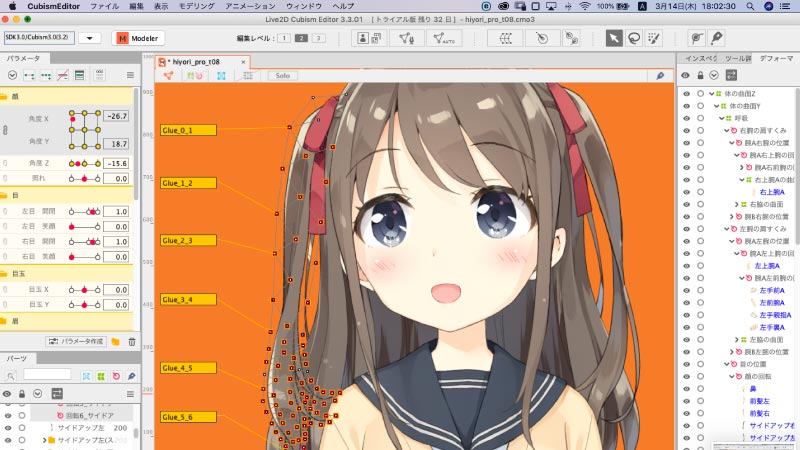Toggle visibility of 首の位置 deformer
The height and width of the screenshot is (450, 800).
(x=687, y=364)
